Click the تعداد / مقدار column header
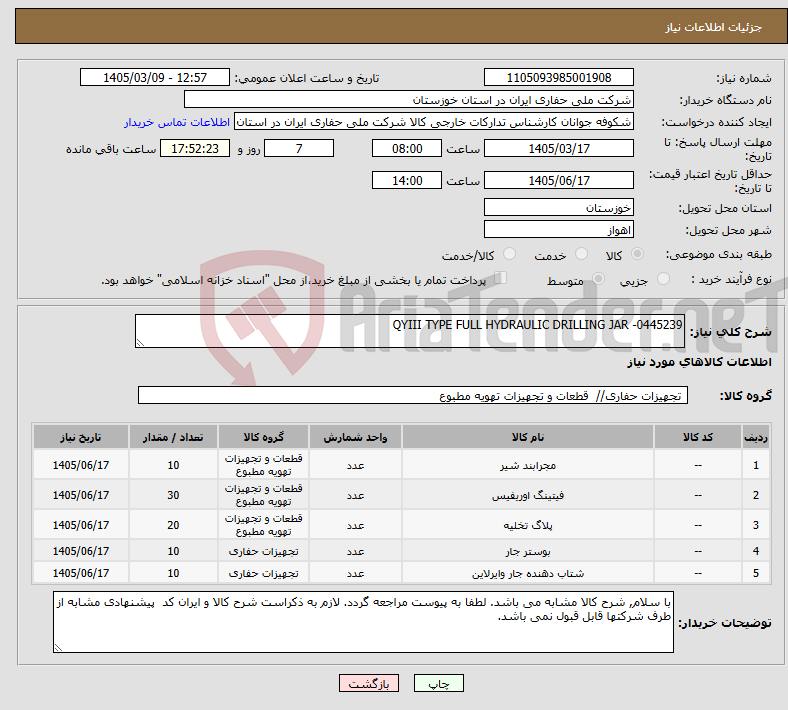The width and height of the screenshot is (788, 710). click(x=173, y=437)
